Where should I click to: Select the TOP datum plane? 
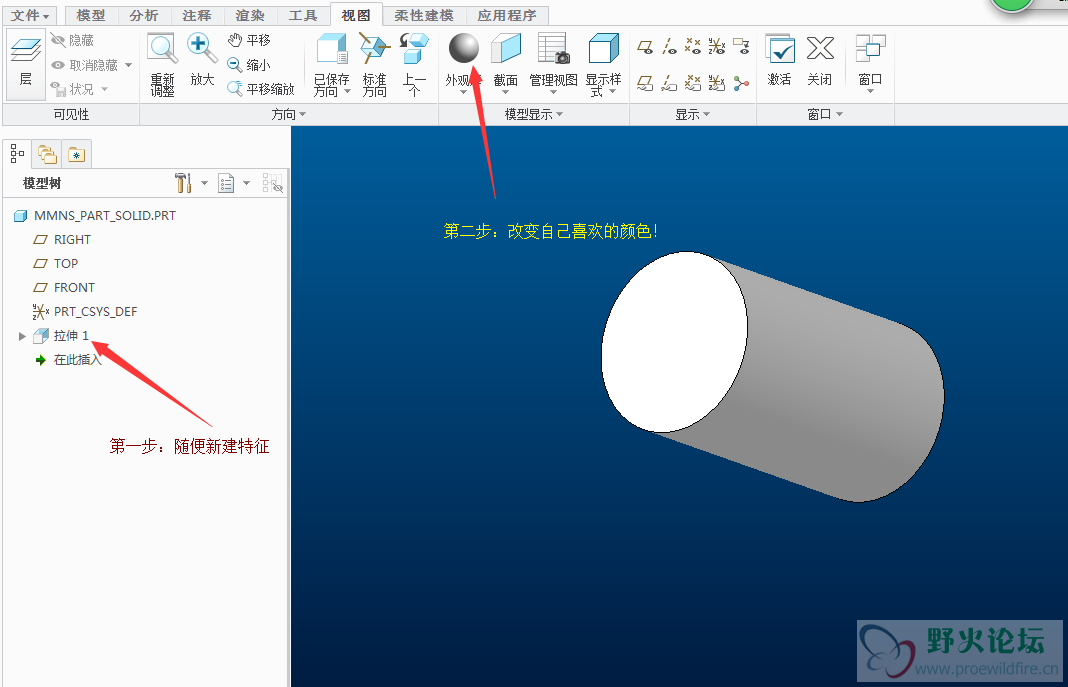click(56, 263)
